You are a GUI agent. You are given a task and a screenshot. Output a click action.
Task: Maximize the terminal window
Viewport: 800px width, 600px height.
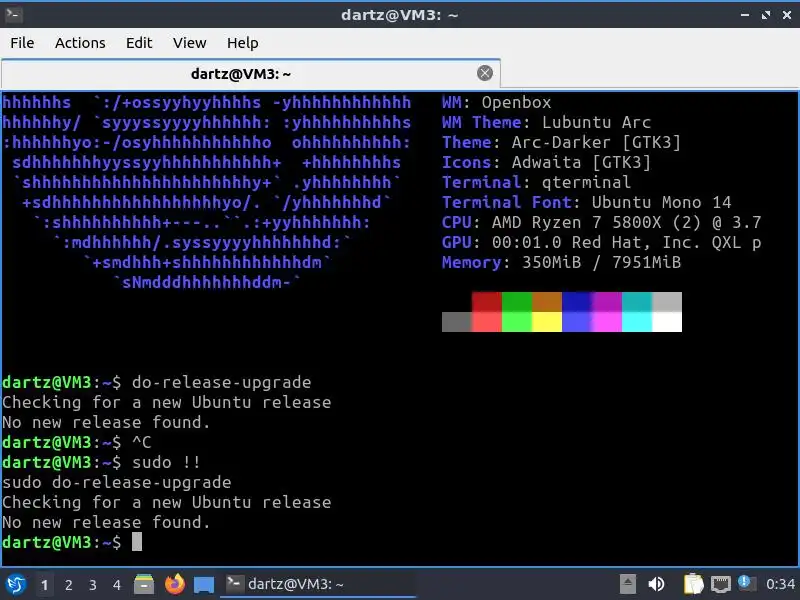[766, 15]
